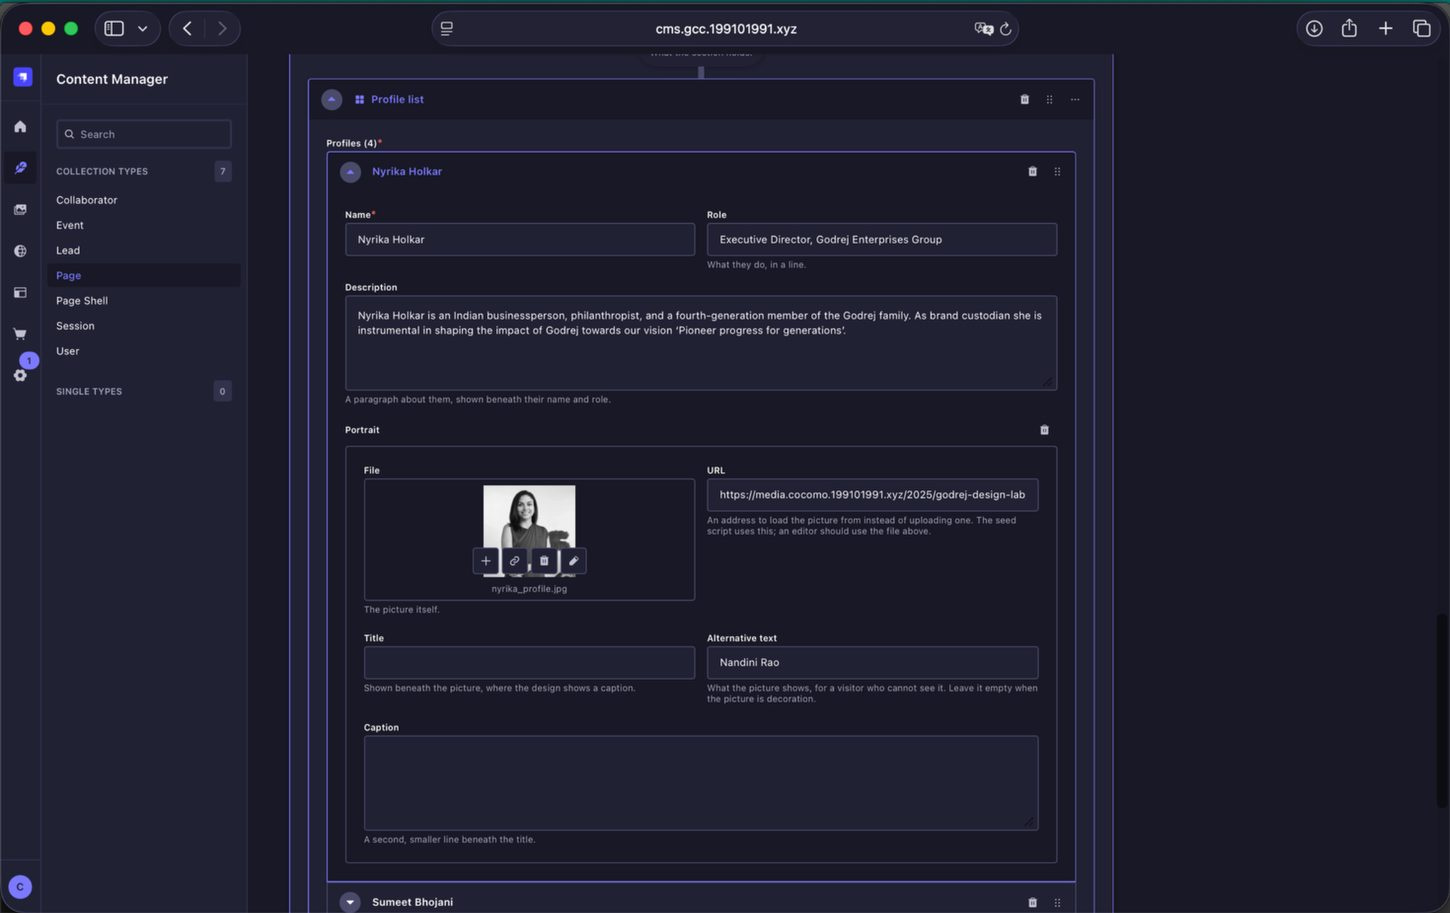Open the Content Manager quill icon
1450x913 pixels.
[20, 168]
